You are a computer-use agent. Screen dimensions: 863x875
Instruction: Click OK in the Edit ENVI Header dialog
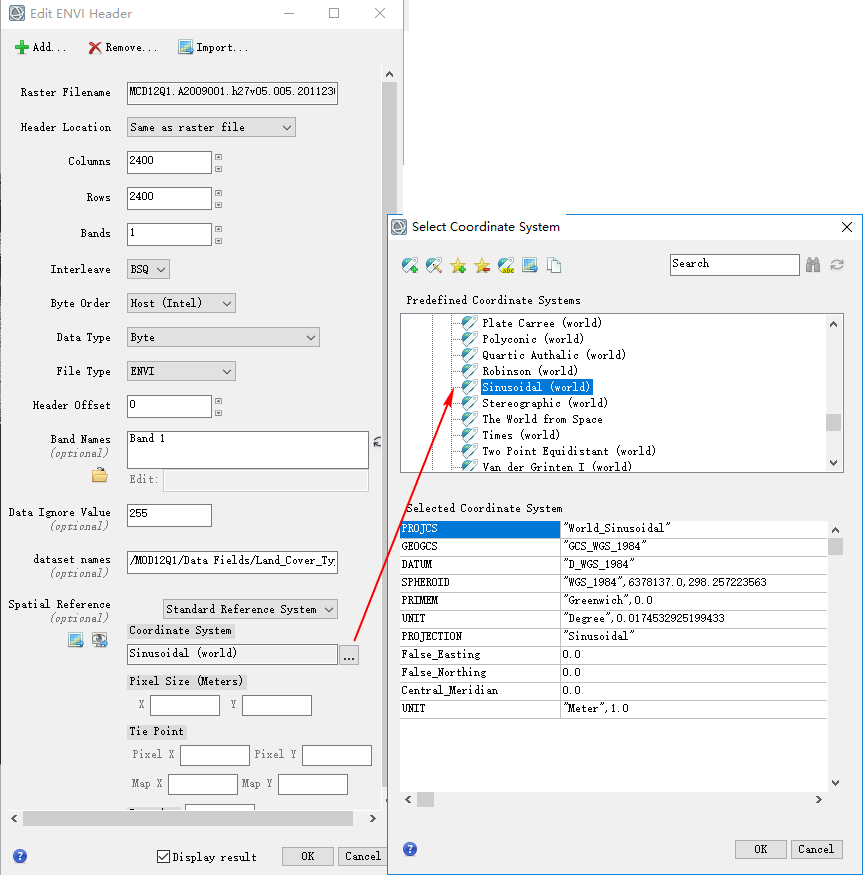coord(308,856)
